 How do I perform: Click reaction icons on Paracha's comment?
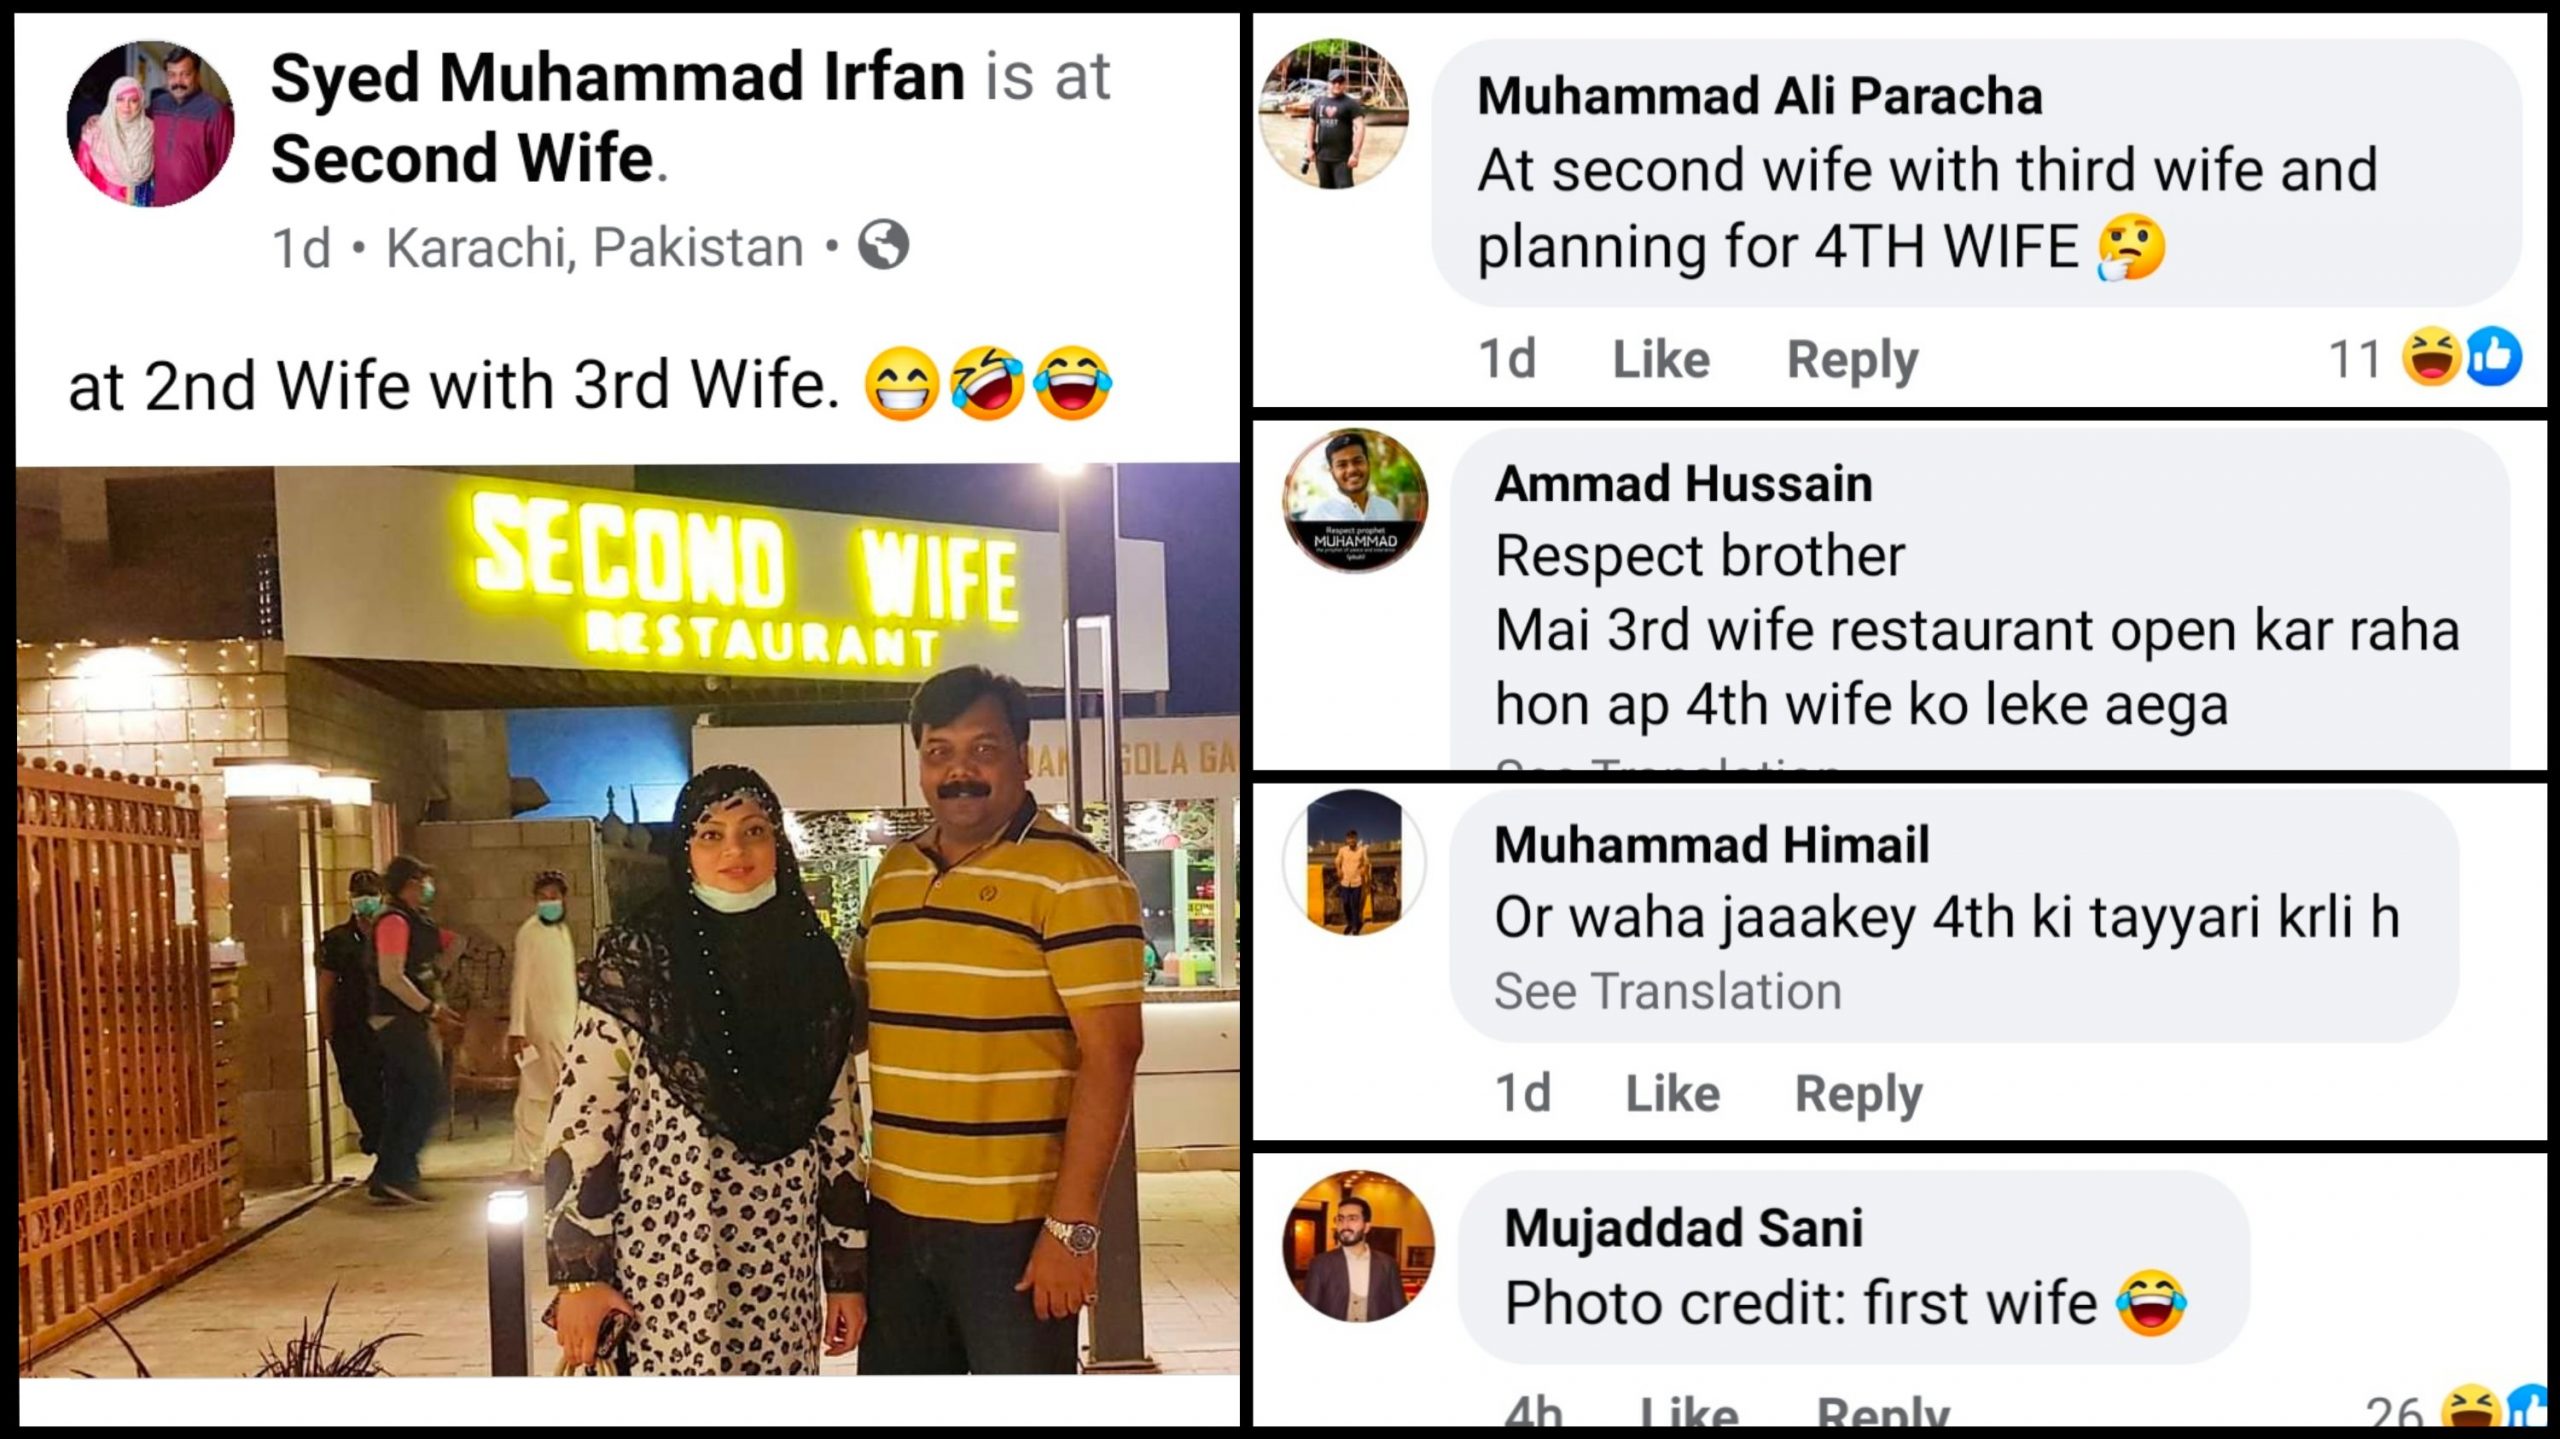click(x=2463, y=357)
